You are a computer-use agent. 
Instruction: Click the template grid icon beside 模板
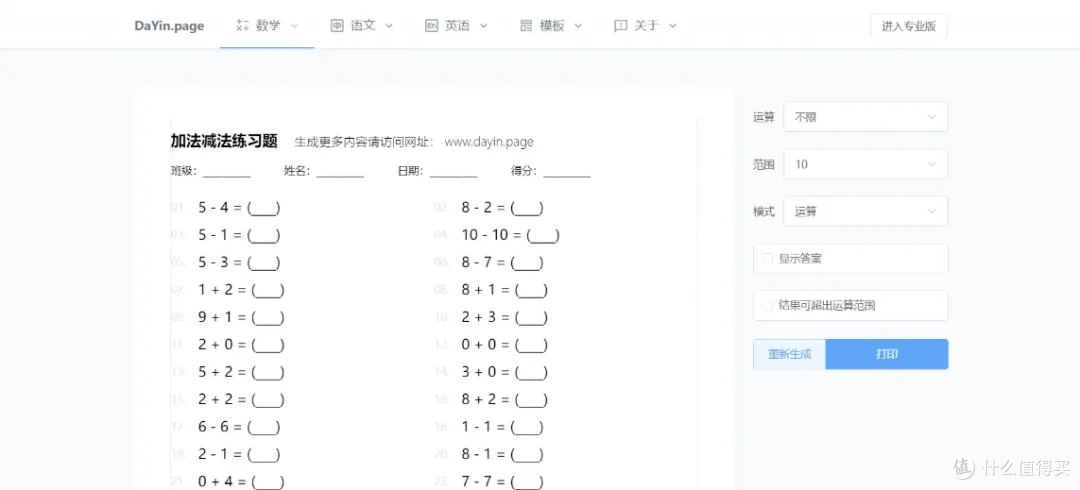(526, 26)
